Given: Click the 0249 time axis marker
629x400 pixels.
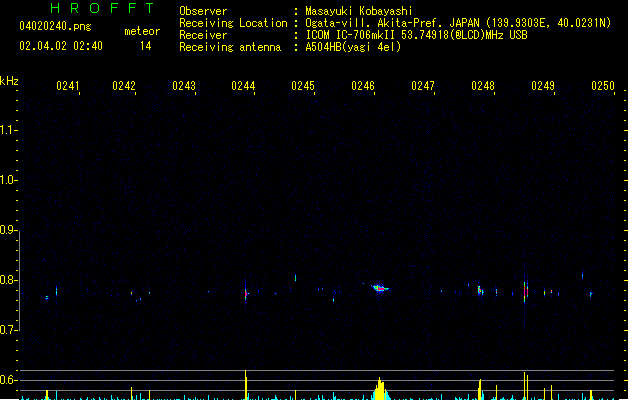Looking at the screenshot, I should click(x=543, y=86).
